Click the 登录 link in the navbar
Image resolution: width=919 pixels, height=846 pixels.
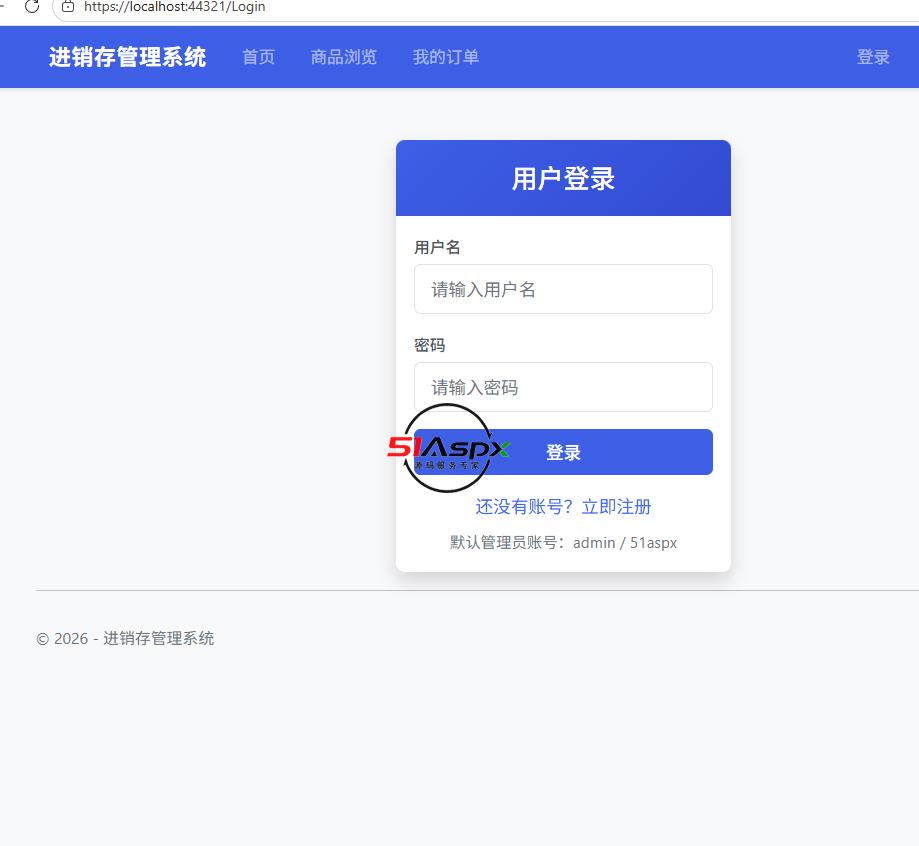point(873,57)
